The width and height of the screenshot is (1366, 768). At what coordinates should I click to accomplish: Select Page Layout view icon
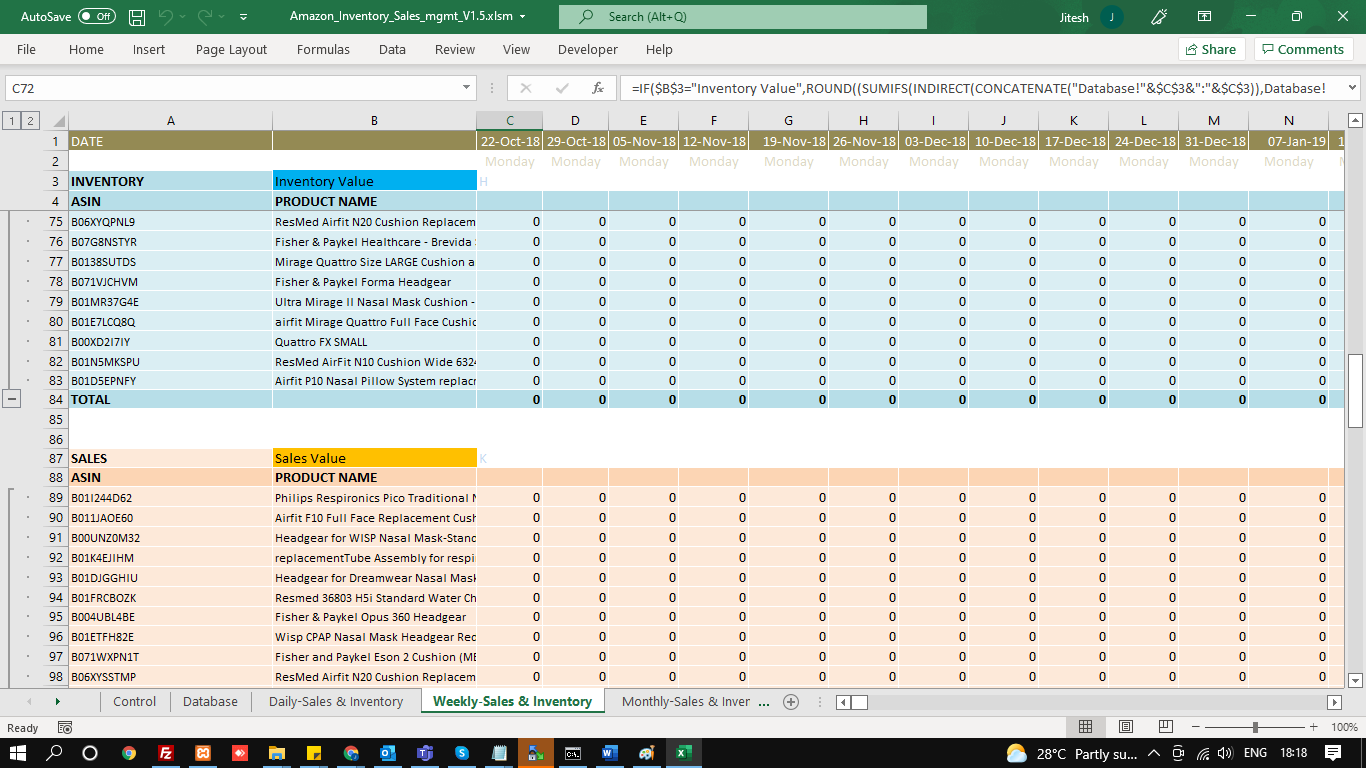pyautogui.click(x=1125, y=727)
